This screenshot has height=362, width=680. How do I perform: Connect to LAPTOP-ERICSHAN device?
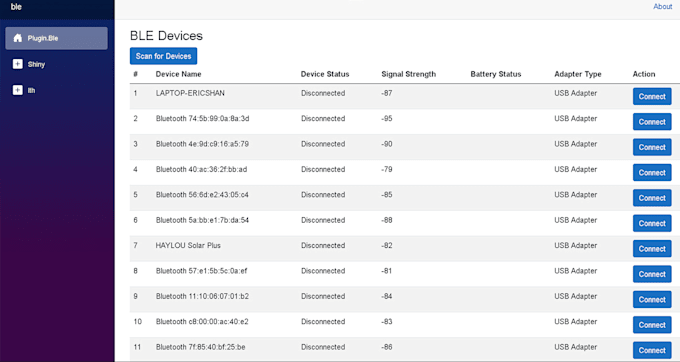point(652,96)
